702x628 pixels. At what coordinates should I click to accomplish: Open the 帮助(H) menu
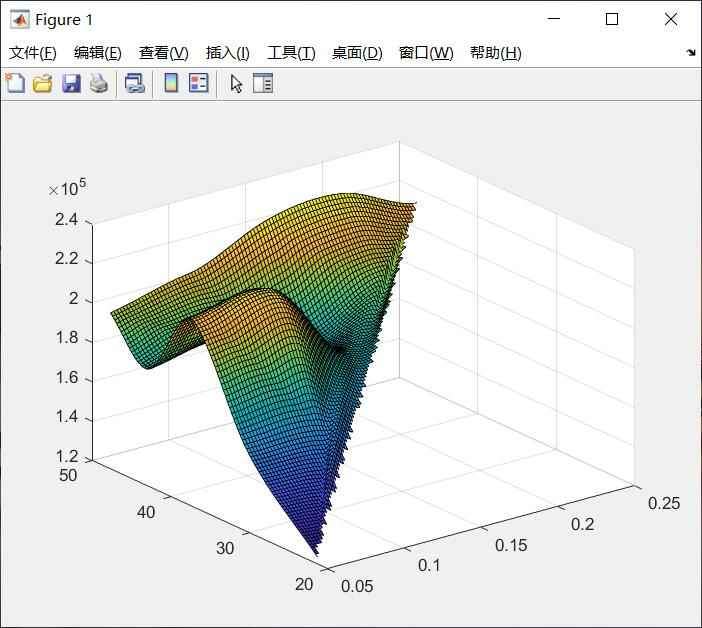click(x=495, y=53)
